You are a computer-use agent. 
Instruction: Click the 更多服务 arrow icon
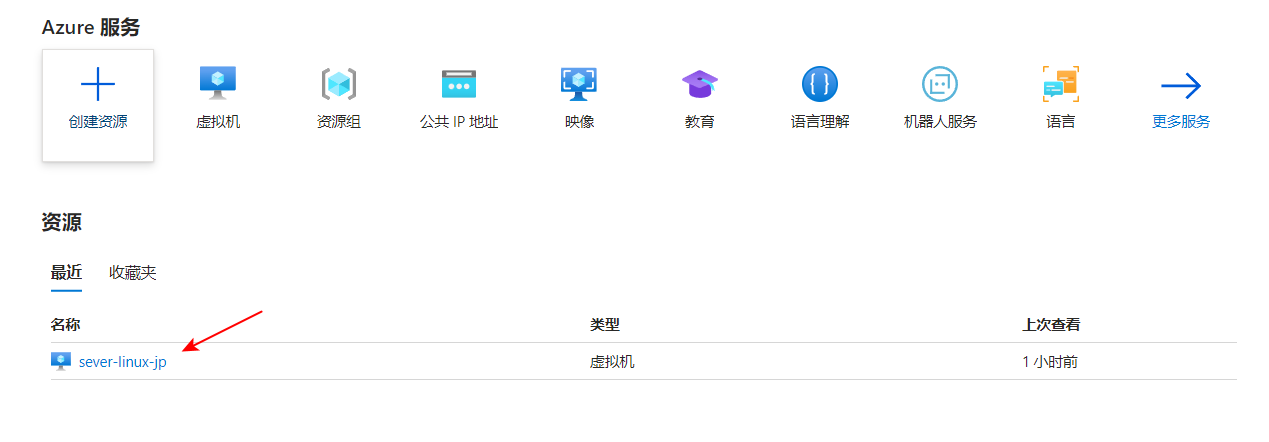(x=1181, y=86)
